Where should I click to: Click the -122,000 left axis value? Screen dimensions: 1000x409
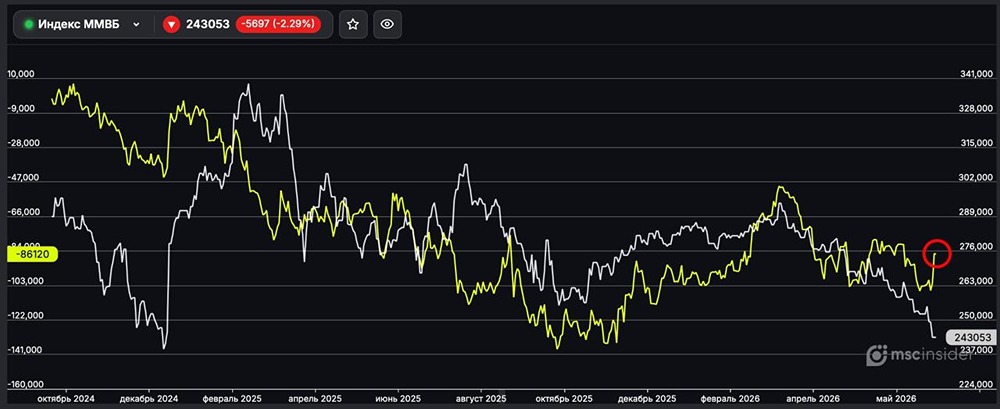click(26, 316)
